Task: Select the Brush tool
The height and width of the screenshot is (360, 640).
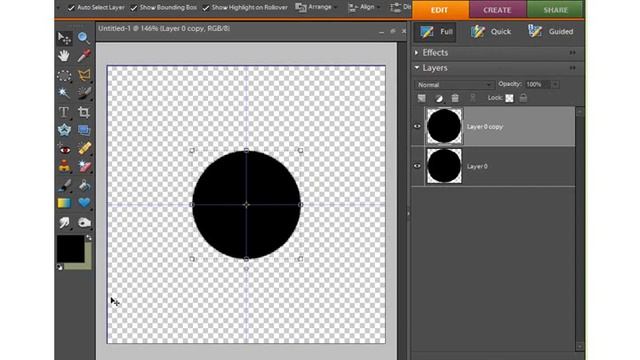Action: tap(64, 186)
